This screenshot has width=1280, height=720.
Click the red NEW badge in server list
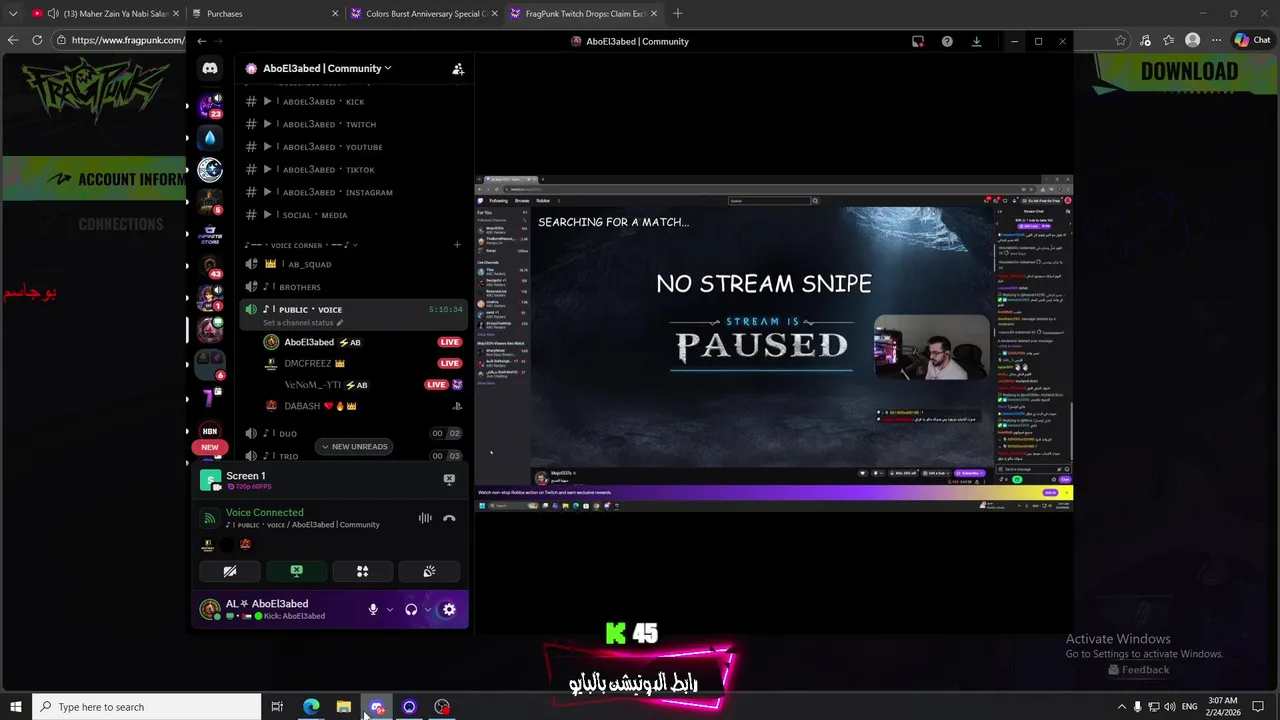[210, 447]
